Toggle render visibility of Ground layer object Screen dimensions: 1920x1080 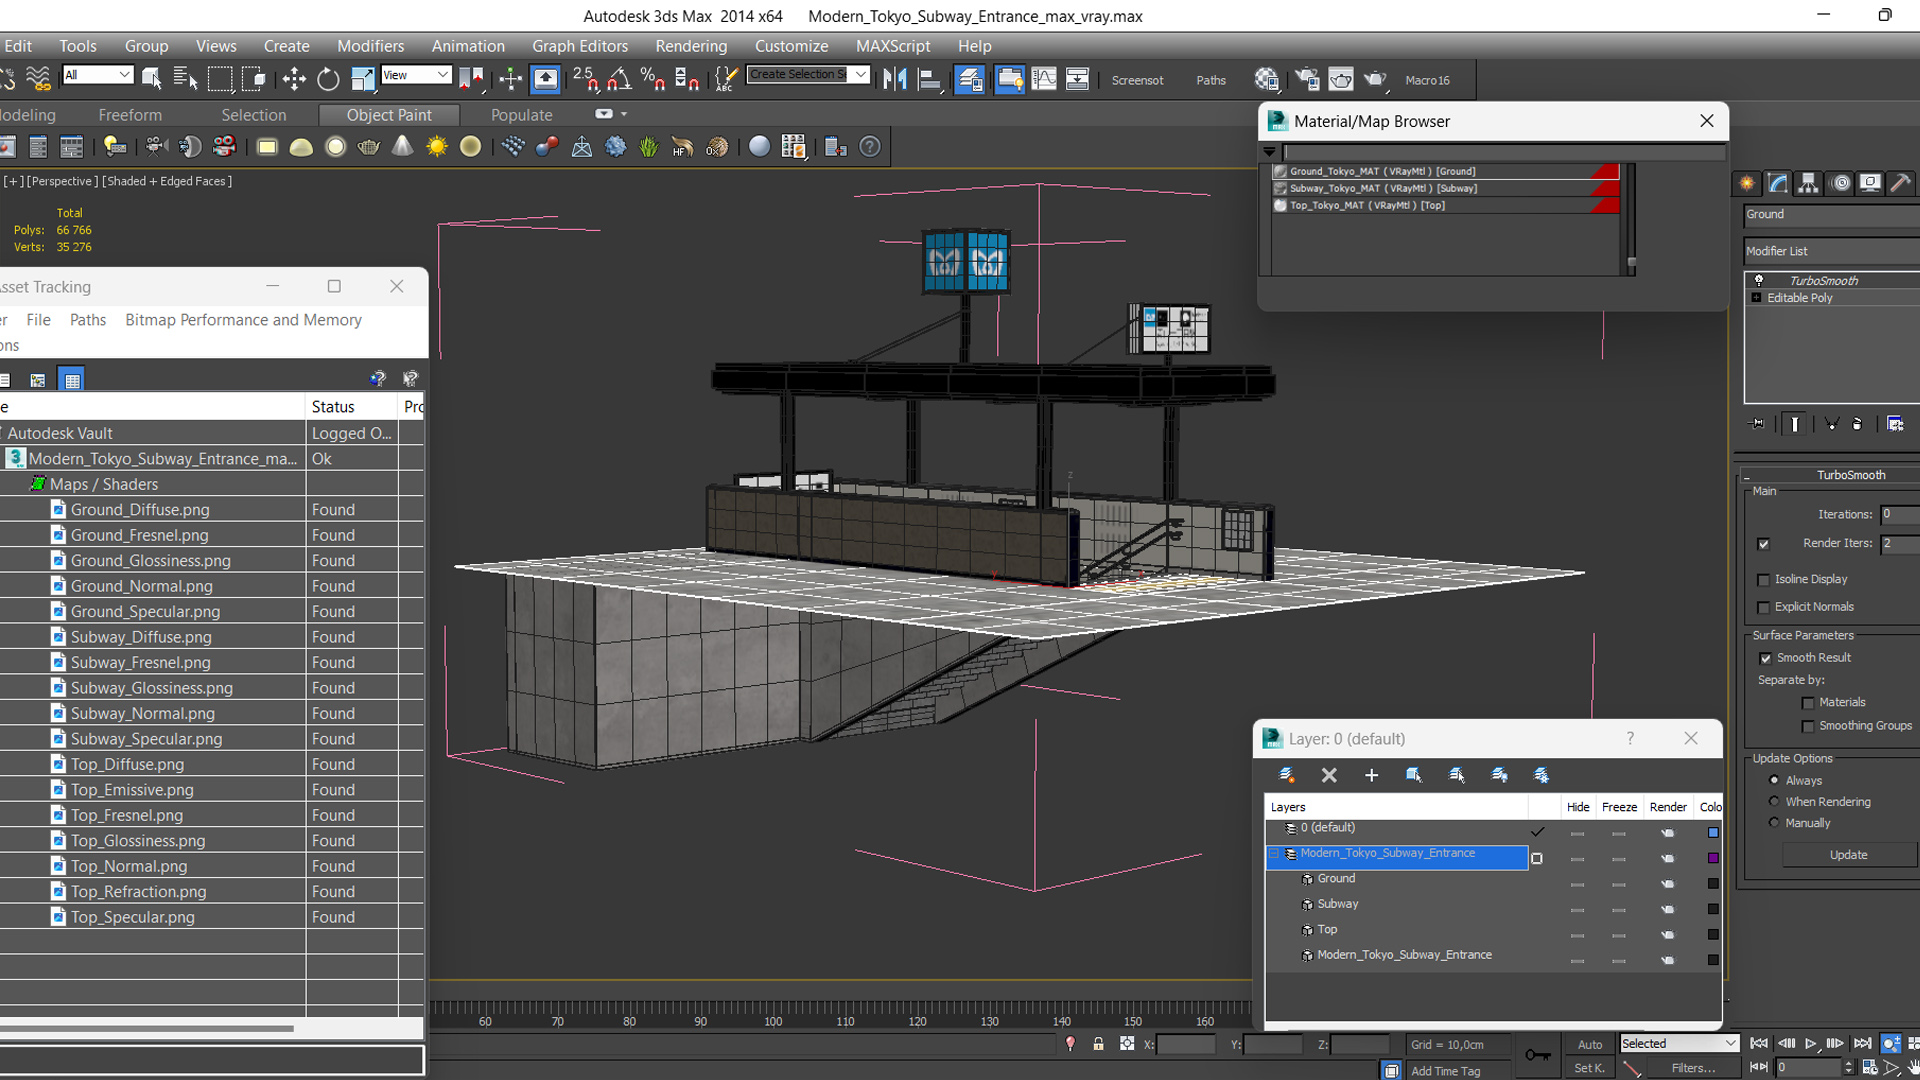1667,884
